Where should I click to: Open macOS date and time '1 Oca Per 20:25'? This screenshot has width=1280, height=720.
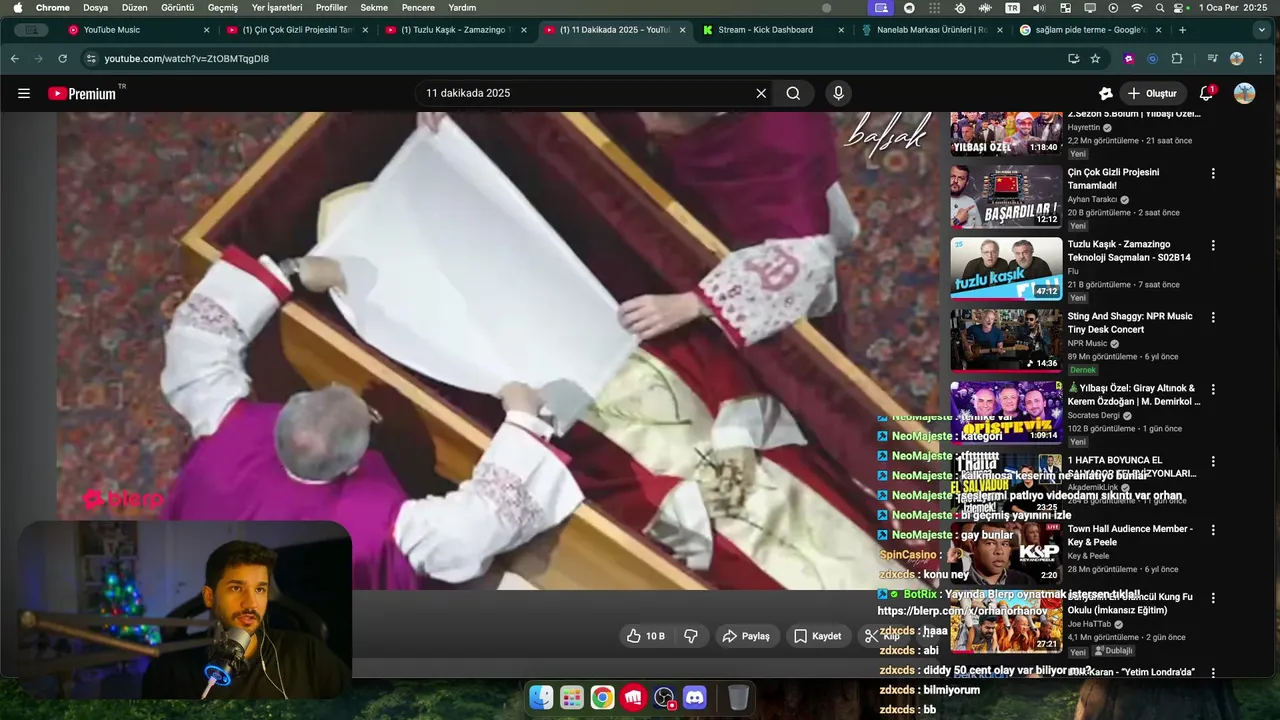click(x=1233, y=8)
